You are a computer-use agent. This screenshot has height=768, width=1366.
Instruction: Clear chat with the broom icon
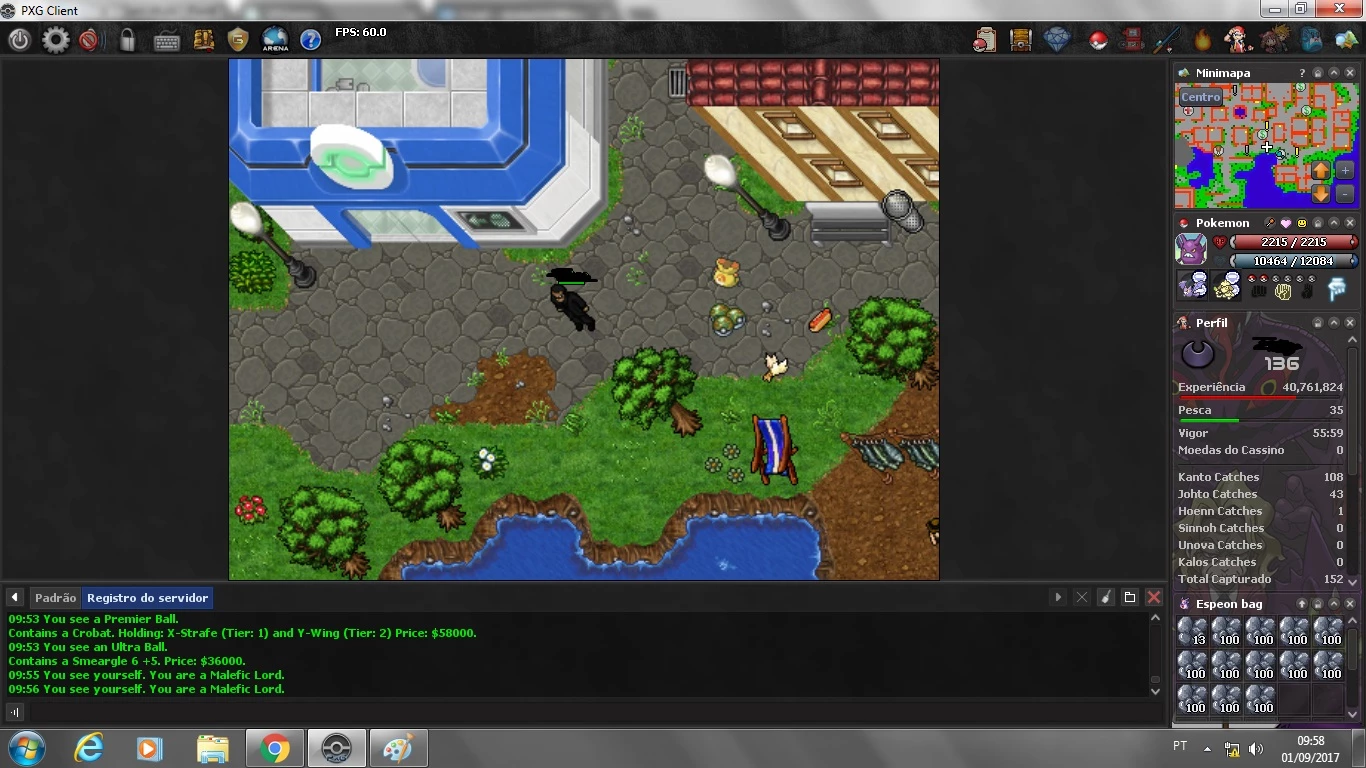coord(1105,598)
